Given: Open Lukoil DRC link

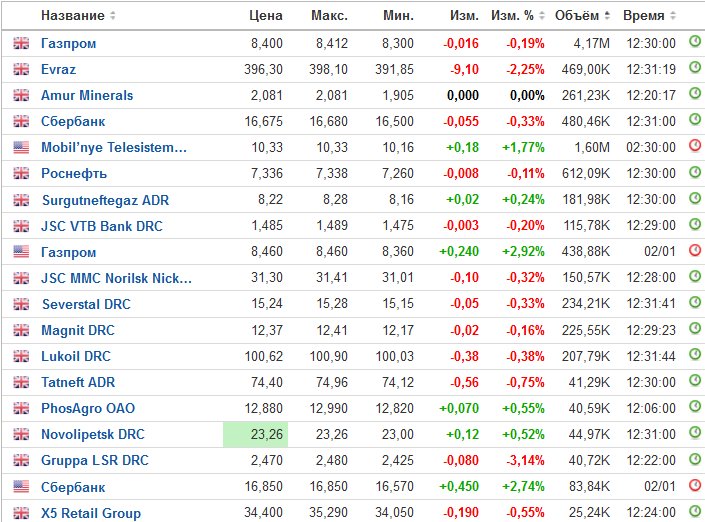Looking at the screenshot, I should 76,356.
